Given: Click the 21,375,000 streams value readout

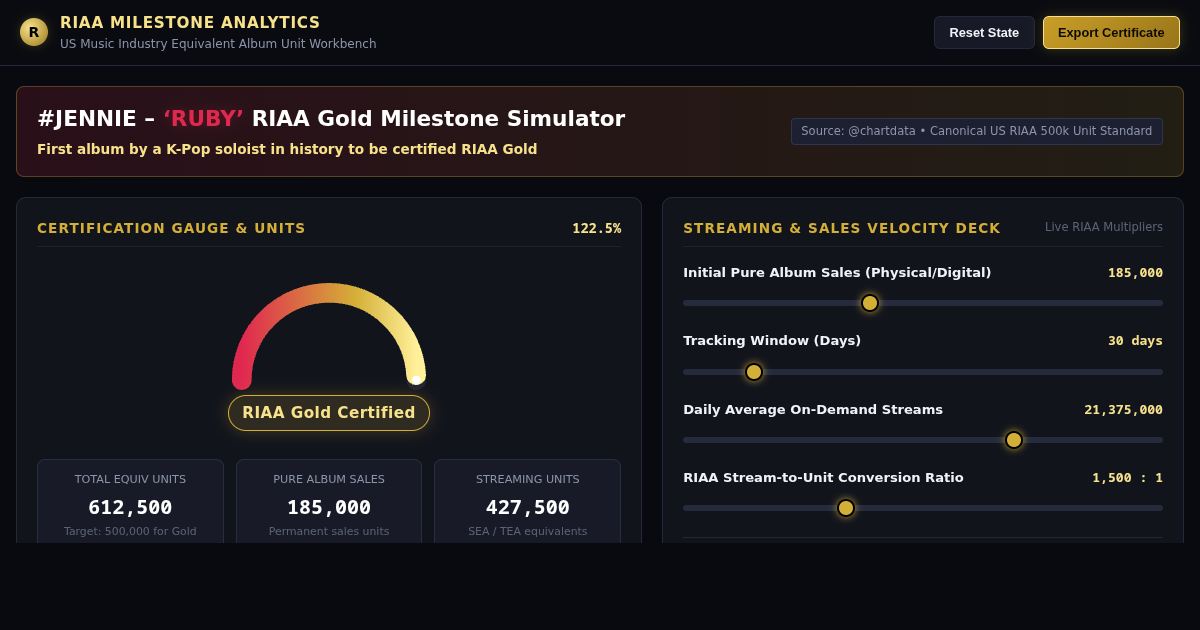Looking at the screenshot, I should click(x=1124, y=410).
